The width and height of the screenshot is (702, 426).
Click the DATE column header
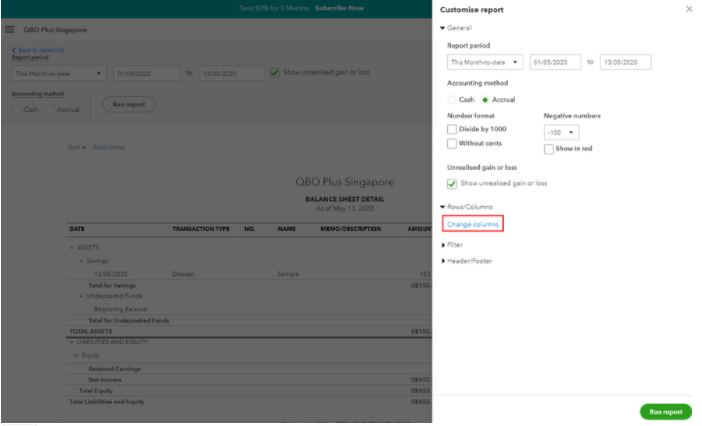(x=77, y=229)
